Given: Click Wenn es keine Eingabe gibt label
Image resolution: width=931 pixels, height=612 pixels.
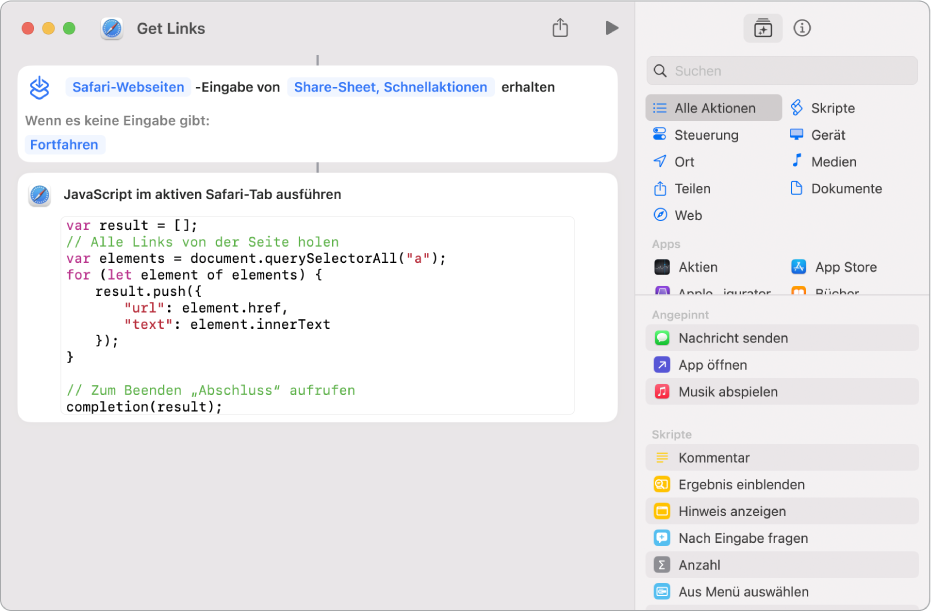Looking at the screenshot, I should (118, 121).
